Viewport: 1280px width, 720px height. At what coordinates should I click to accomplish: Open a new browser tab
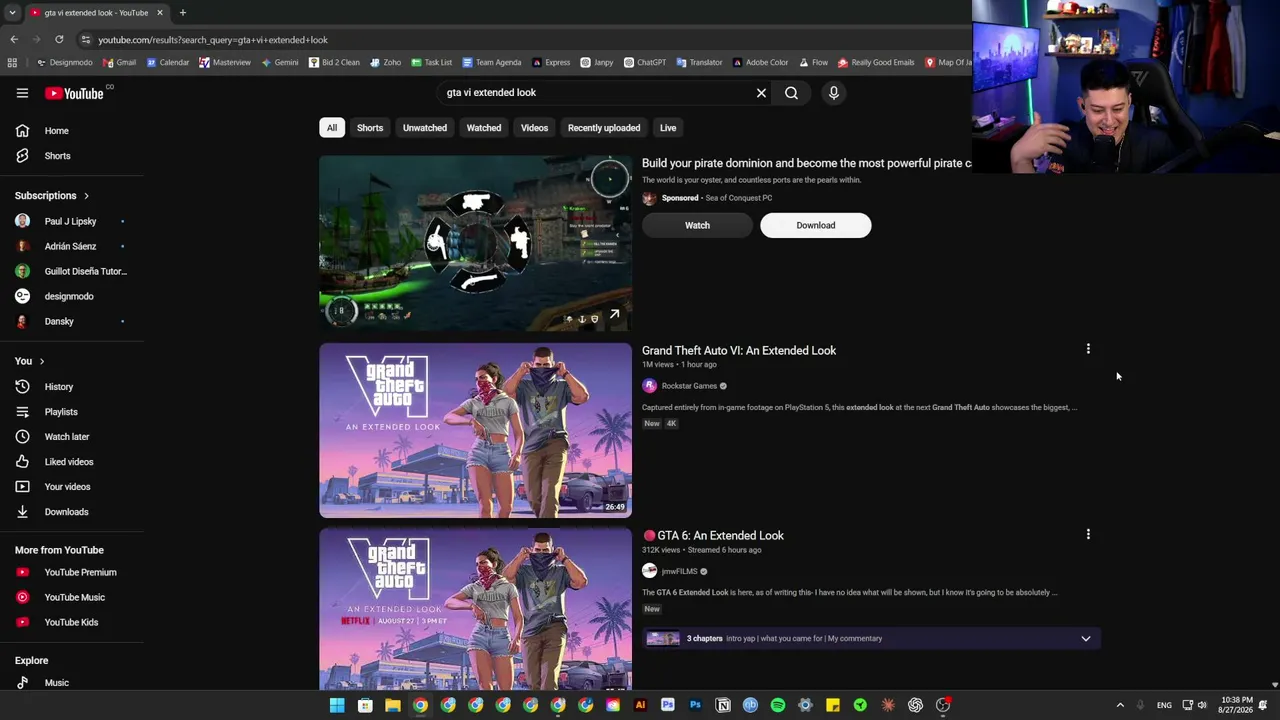coord(182,13)
